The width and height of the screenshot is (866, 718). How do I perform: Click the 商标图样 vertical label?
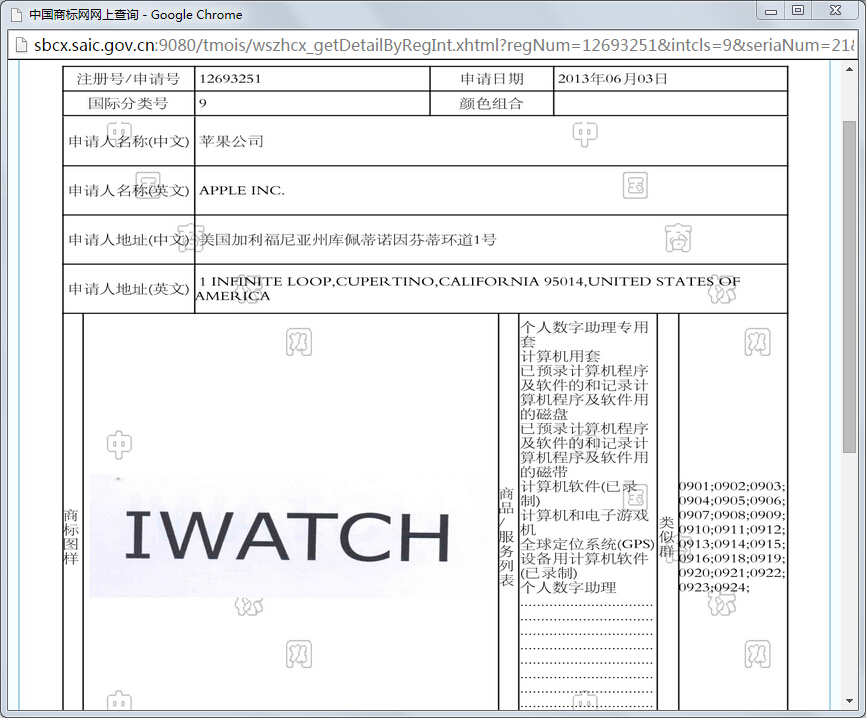(x=71, y=537)
